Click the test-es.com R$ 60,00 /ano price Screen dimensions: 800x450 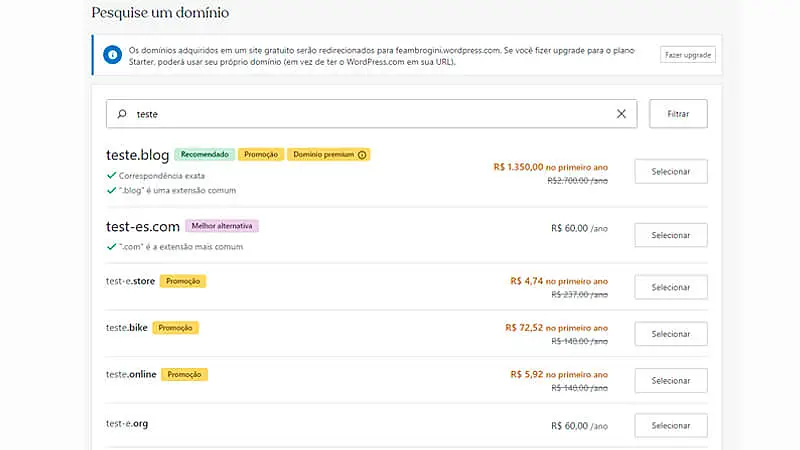click(579, 229)
